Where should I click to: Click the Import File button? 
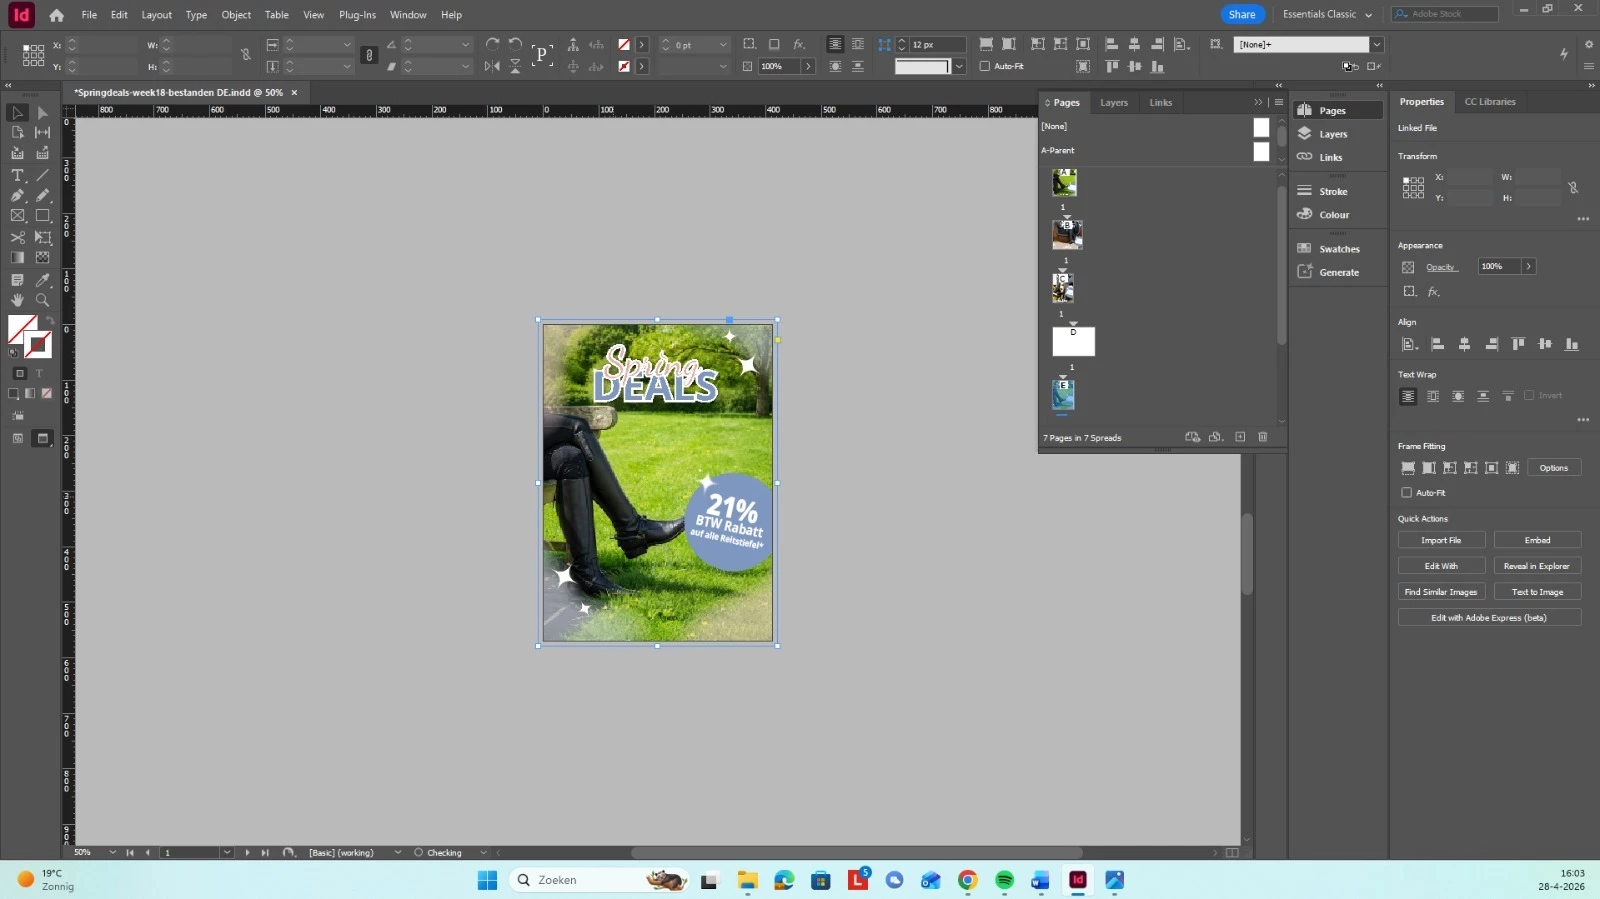click(1441, 540)
